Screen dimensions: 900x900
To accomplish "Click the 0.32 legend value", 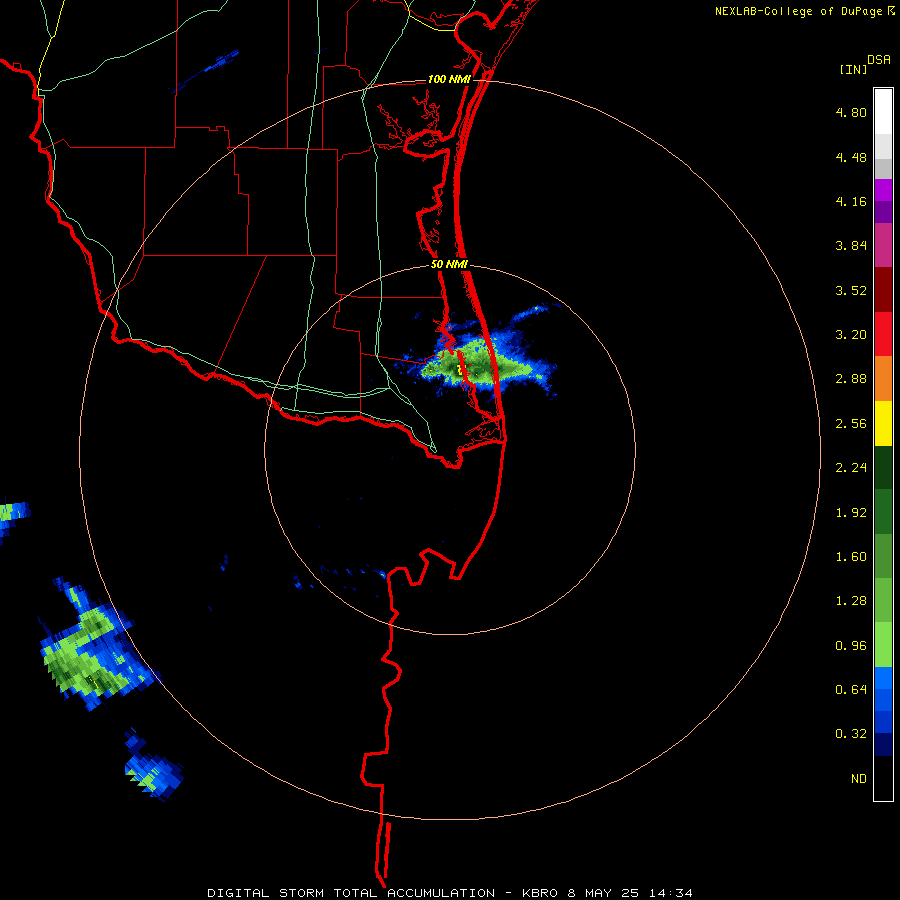I will [851, 734].
